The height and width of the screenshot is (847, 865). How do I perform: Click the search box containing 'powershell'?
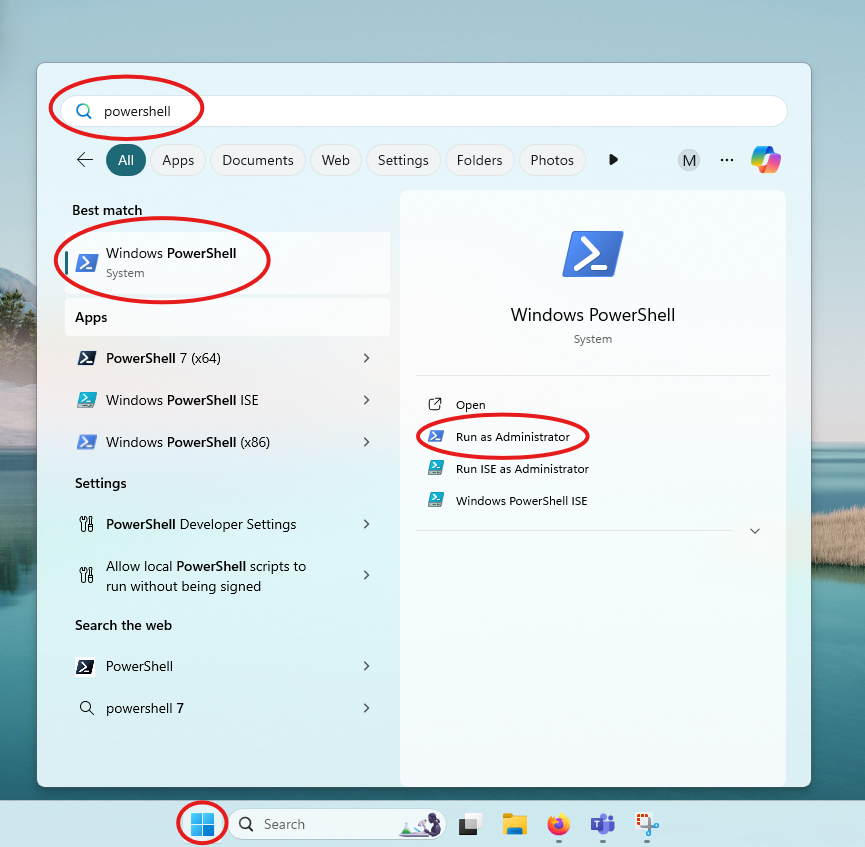424,111
